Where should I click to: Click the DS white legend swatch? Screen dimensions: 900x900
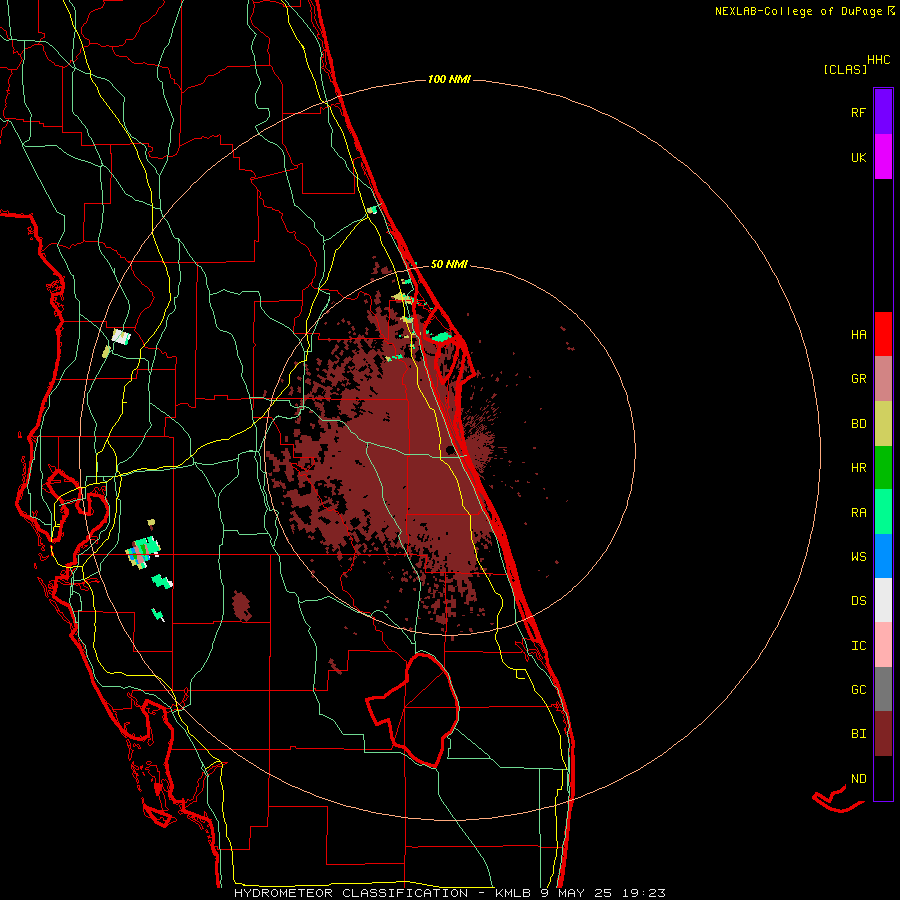click(883, 600)
